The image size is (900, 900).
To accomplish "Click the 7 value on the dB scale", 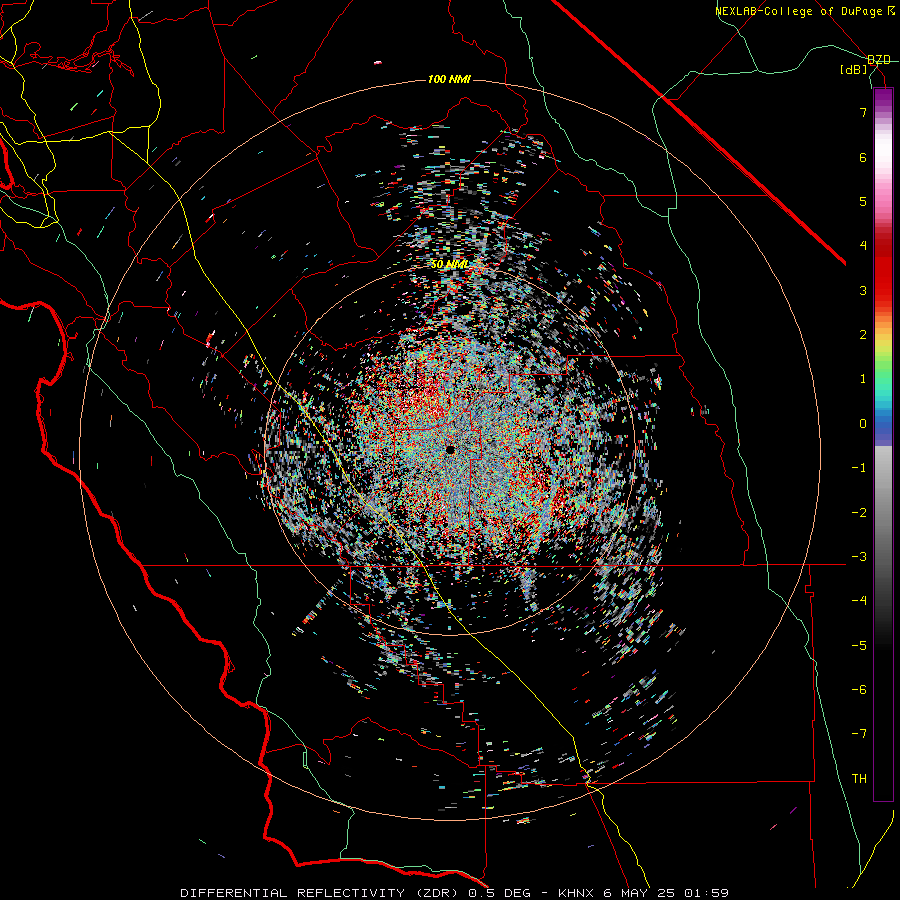I will tap(863, 112).
